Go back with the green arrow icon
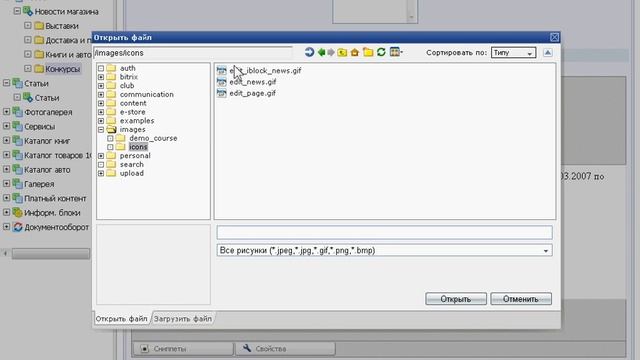 [321, 52]
